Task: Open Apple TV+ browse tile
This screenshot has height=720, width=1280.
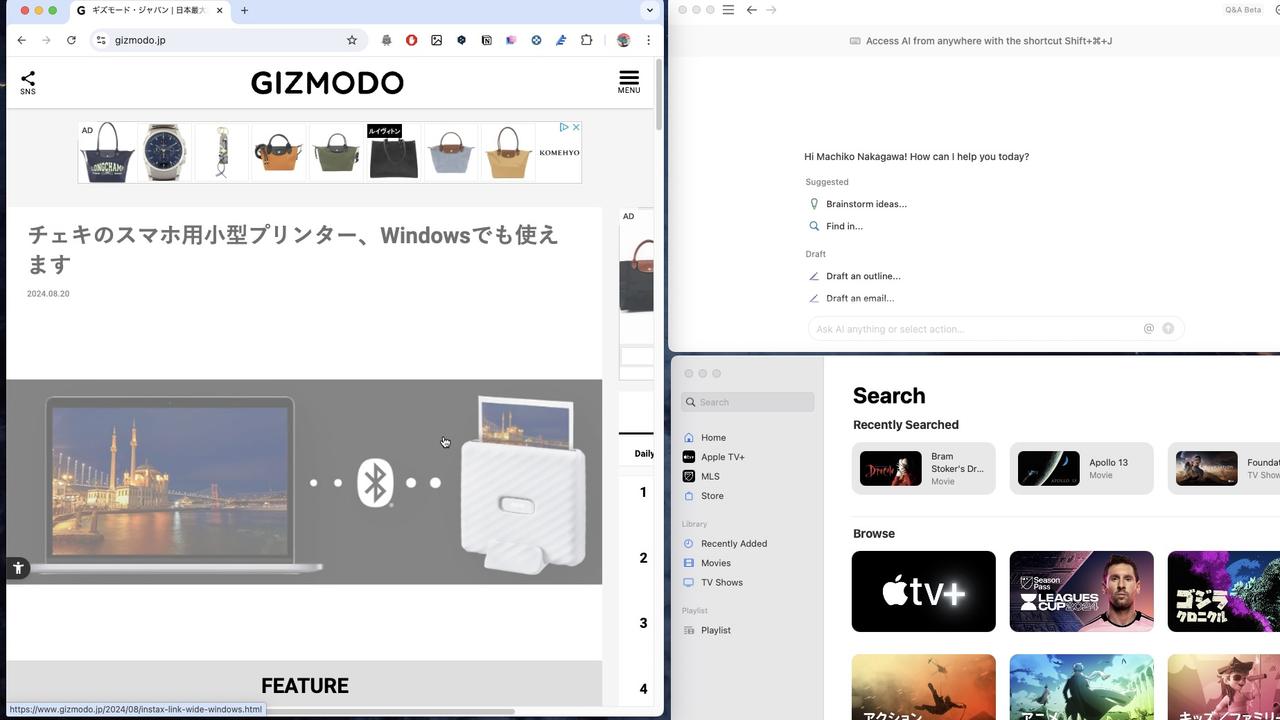Action: point(924,591)
